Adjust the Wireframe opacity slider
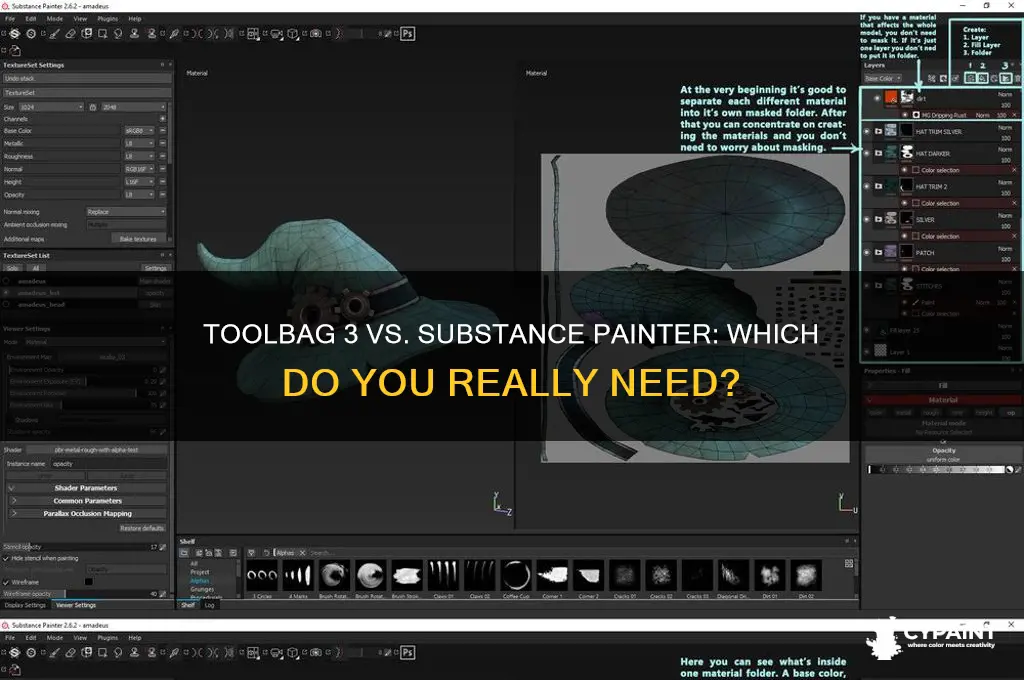 [x=75, y=594]
